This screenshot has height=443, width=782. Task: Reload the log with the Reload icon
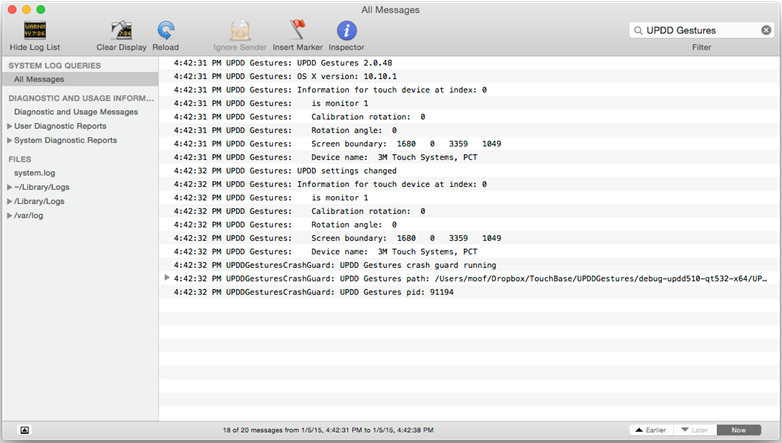(166, 31)
